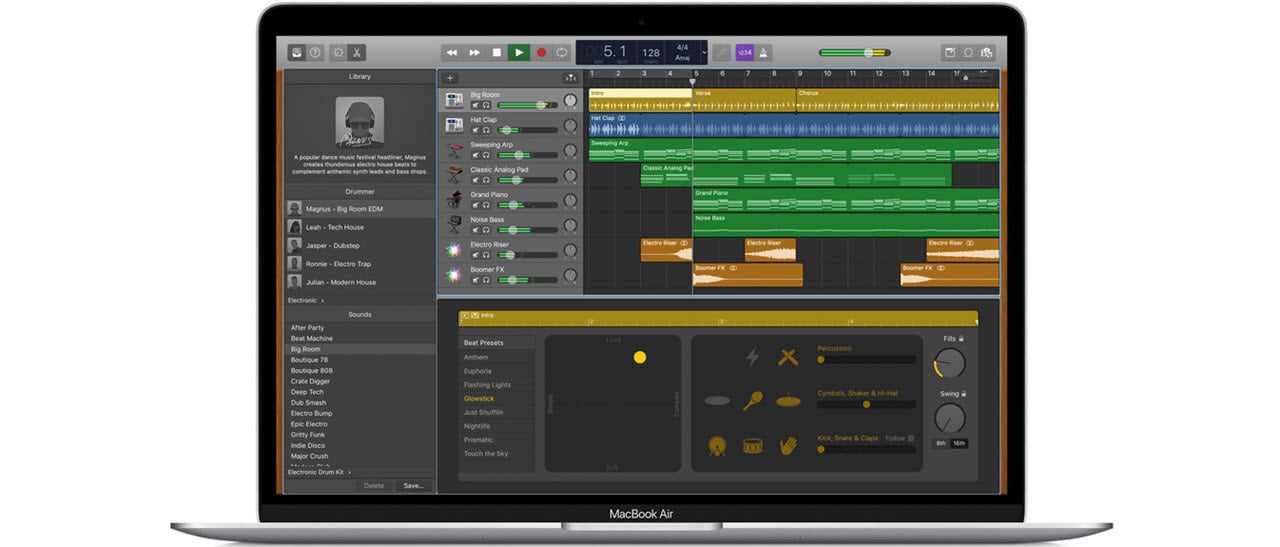This screenshot has height=547, width=1280.
Task: Click the Big Room track pan knob
Action: point(570,101)
